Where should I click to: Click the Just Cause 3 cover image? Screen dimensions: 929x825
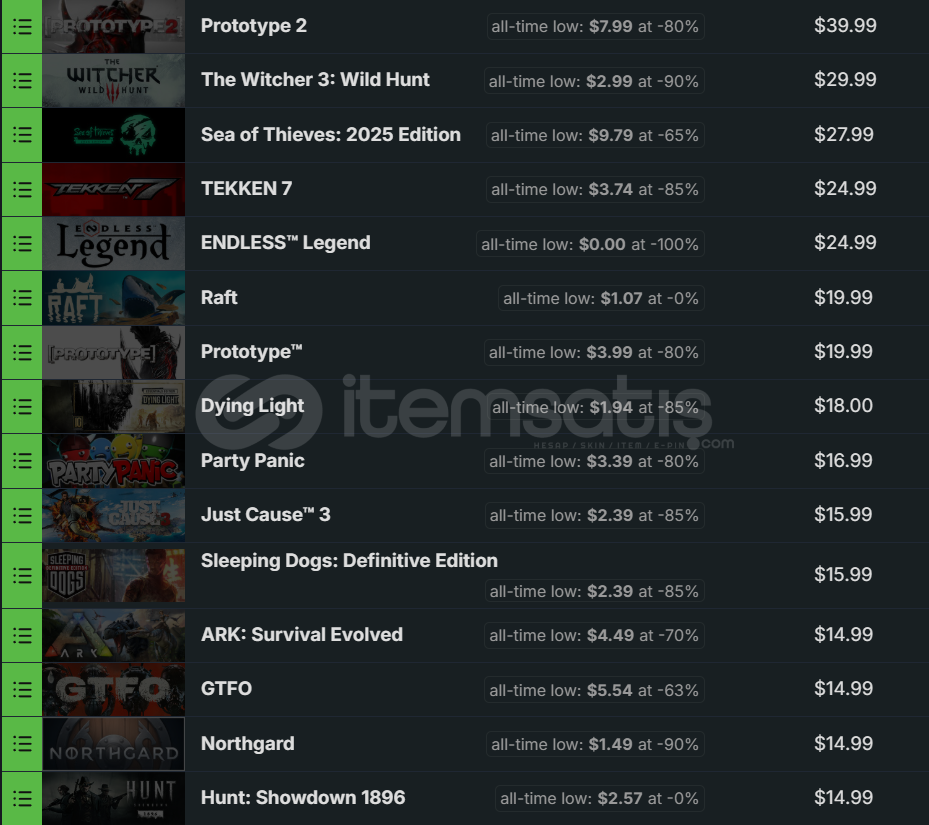114,516
